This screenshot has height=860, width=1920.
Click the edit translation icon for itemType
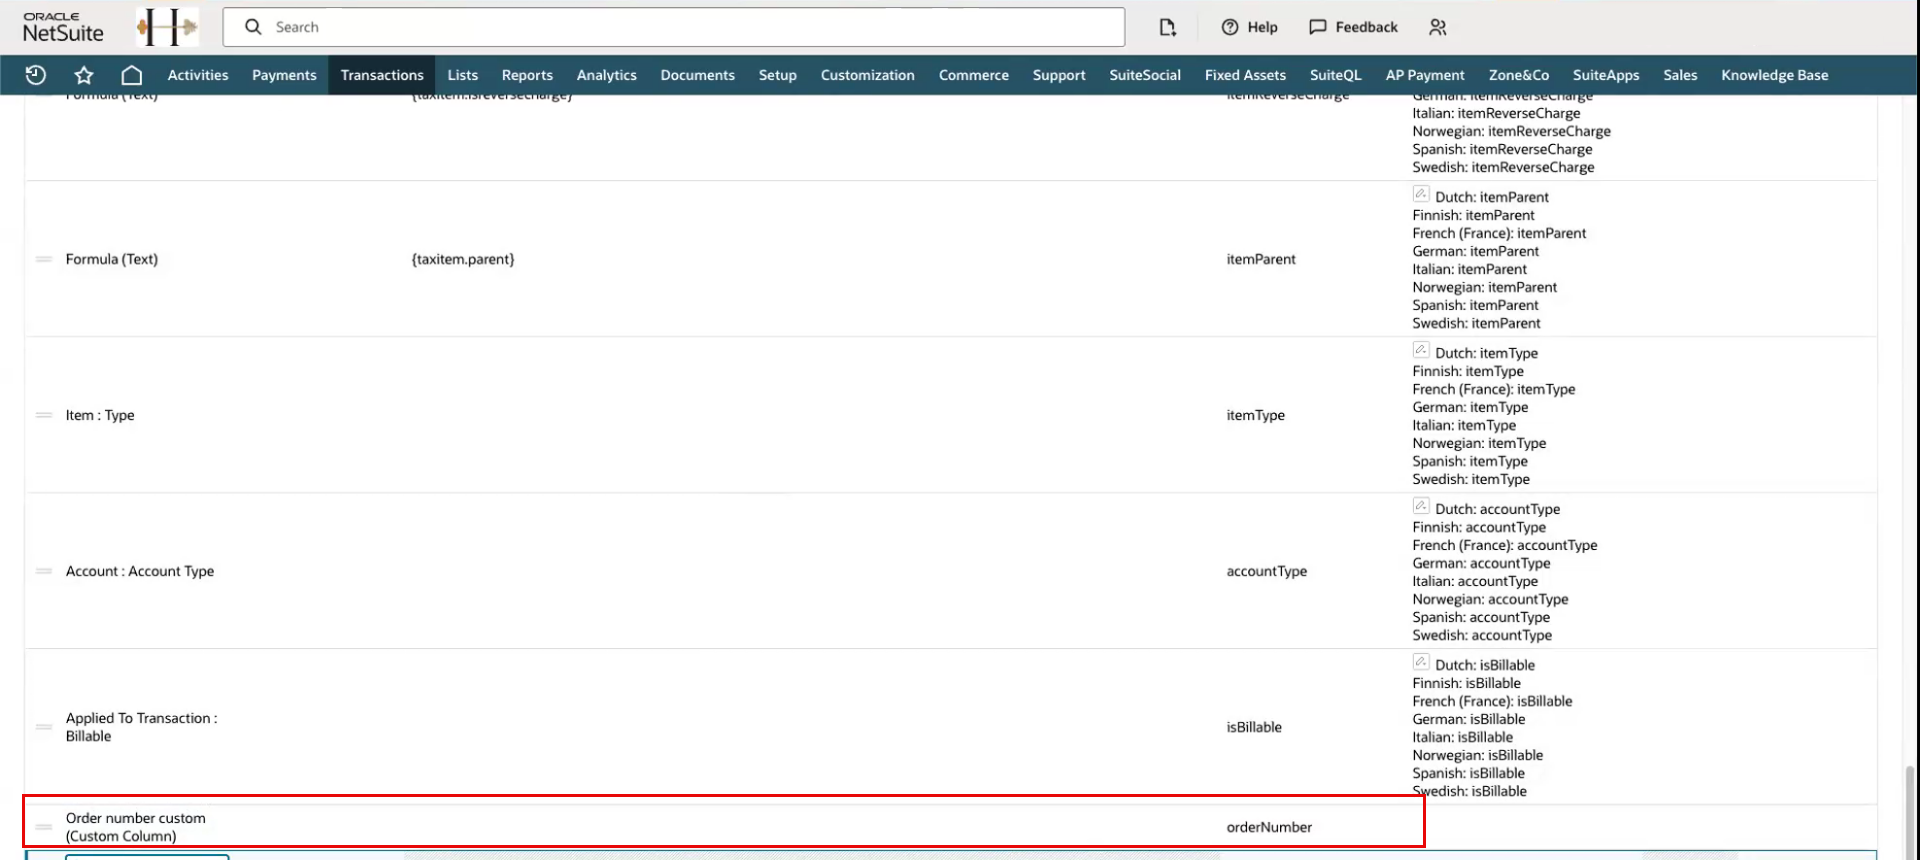pos(1421,350)
